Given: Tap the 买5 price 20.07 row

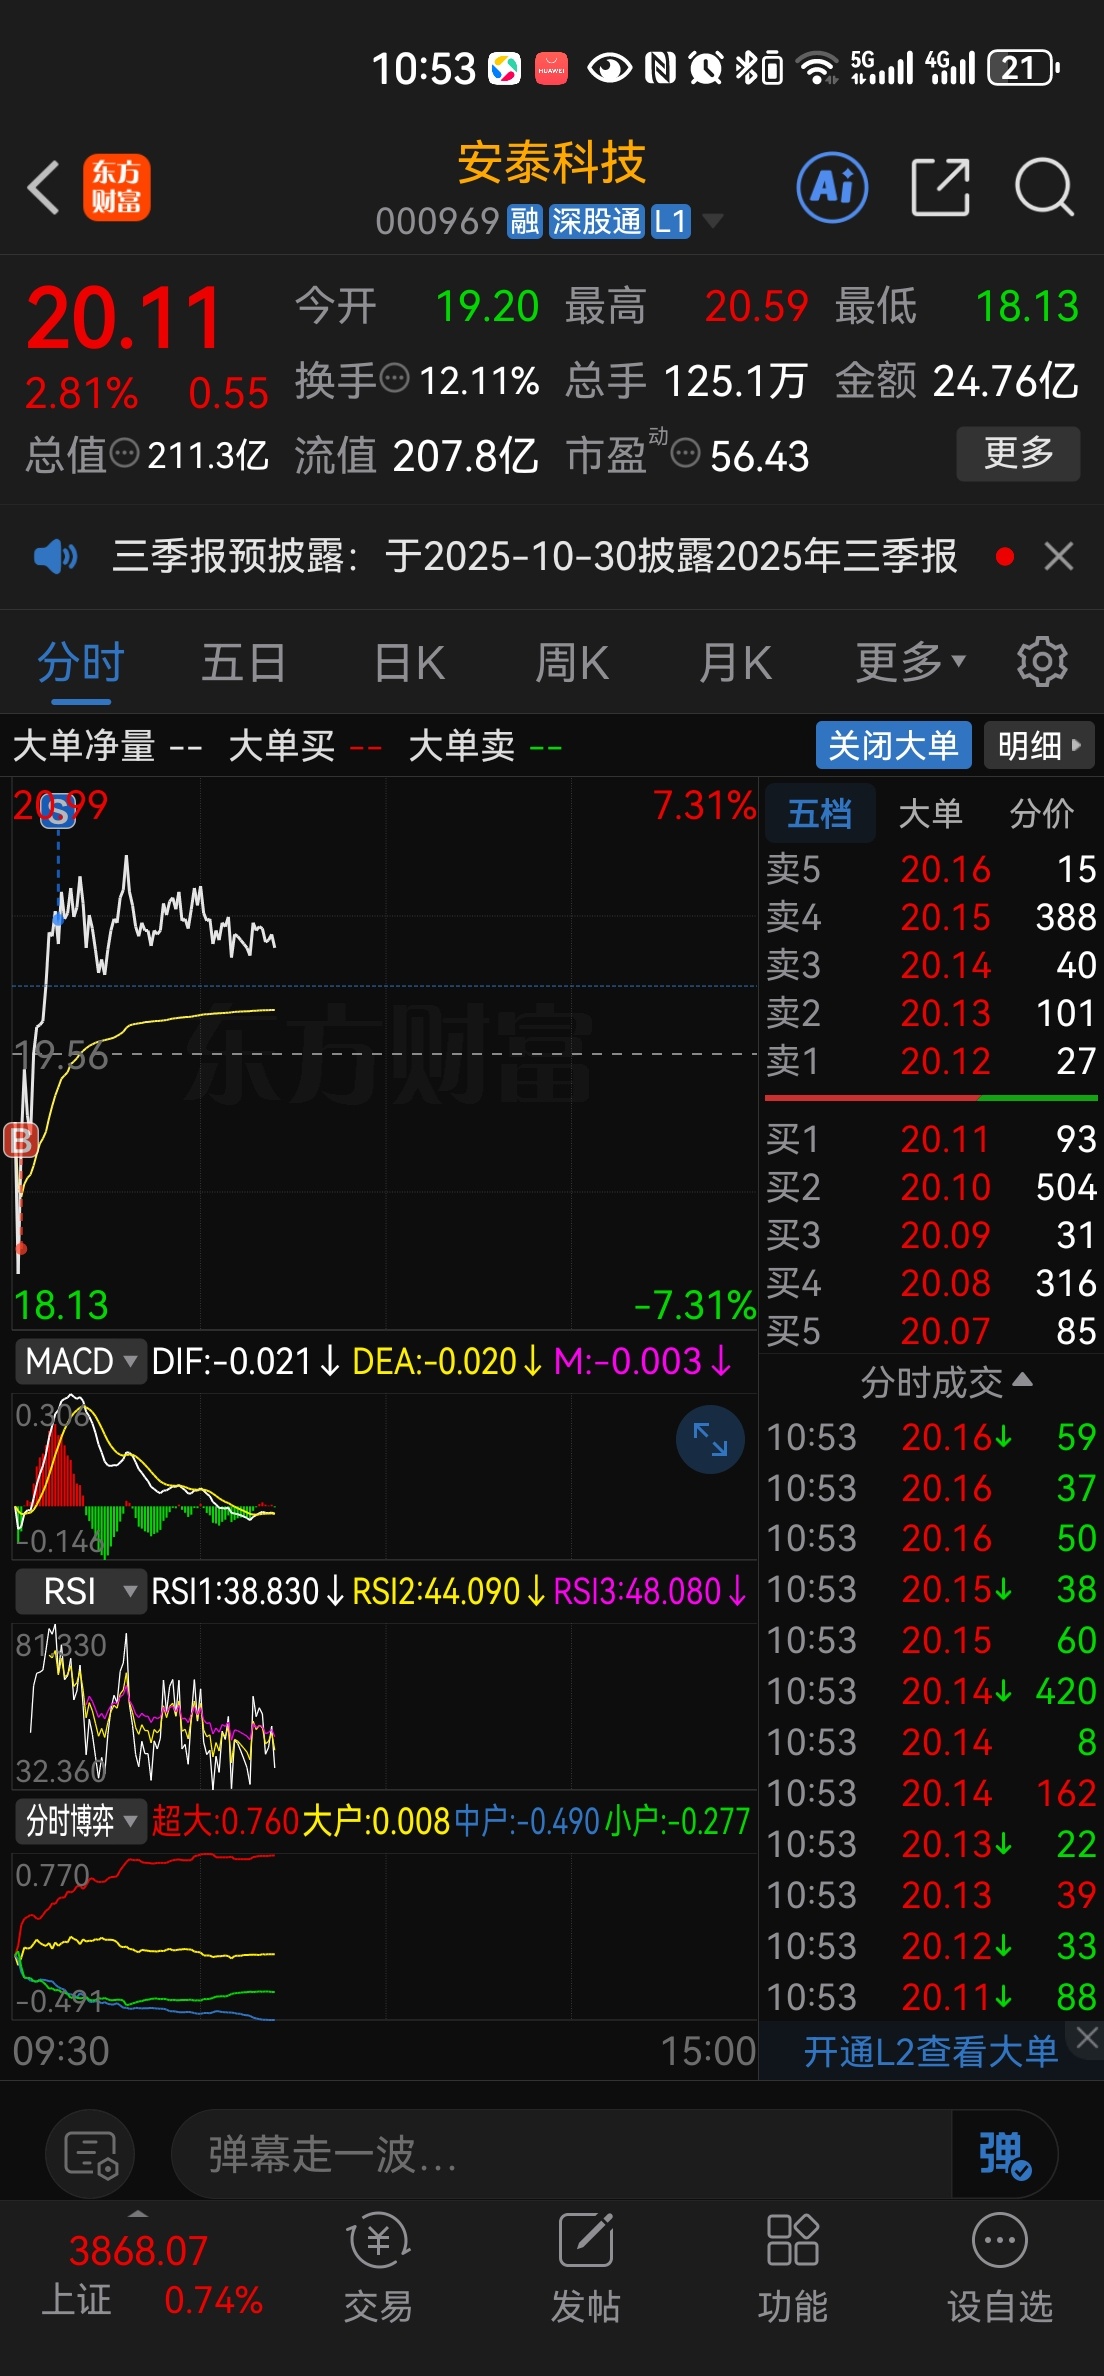Looking at the screenshot, I should (931, 1330).
